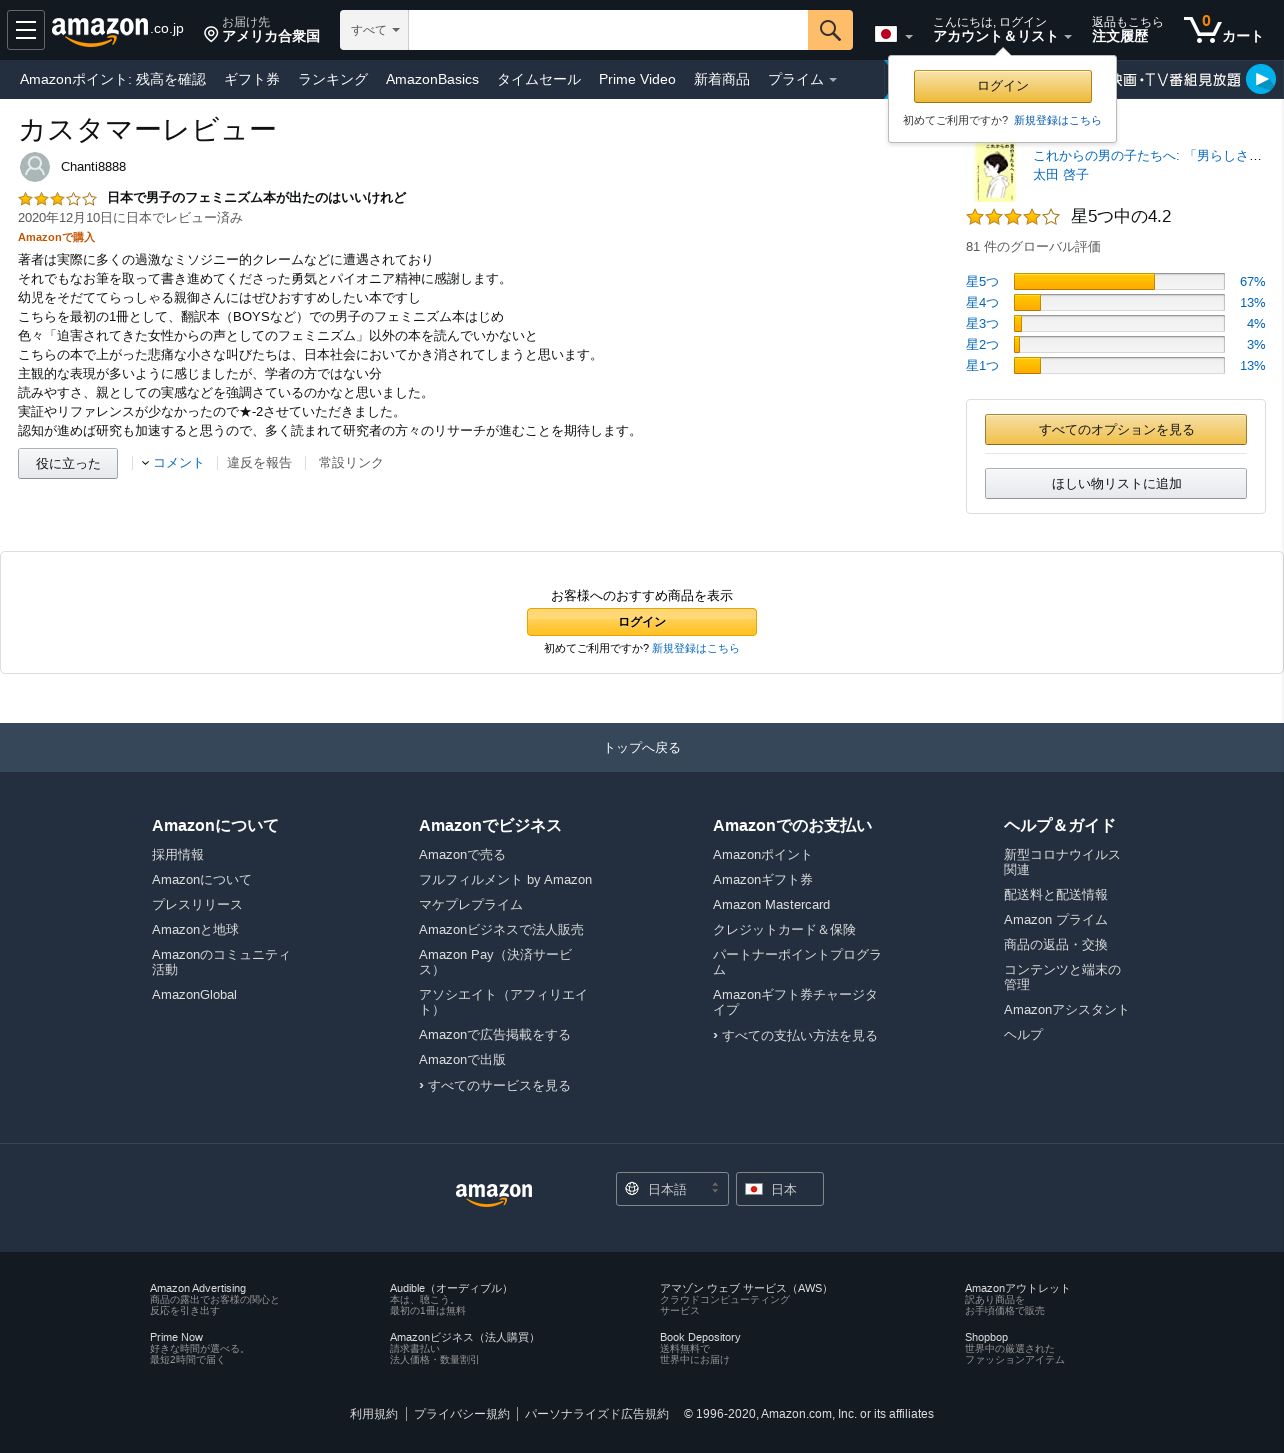Click ほしい物リストに追加 button
Screen dimensions: 1284x1453
pos(1116,484)
